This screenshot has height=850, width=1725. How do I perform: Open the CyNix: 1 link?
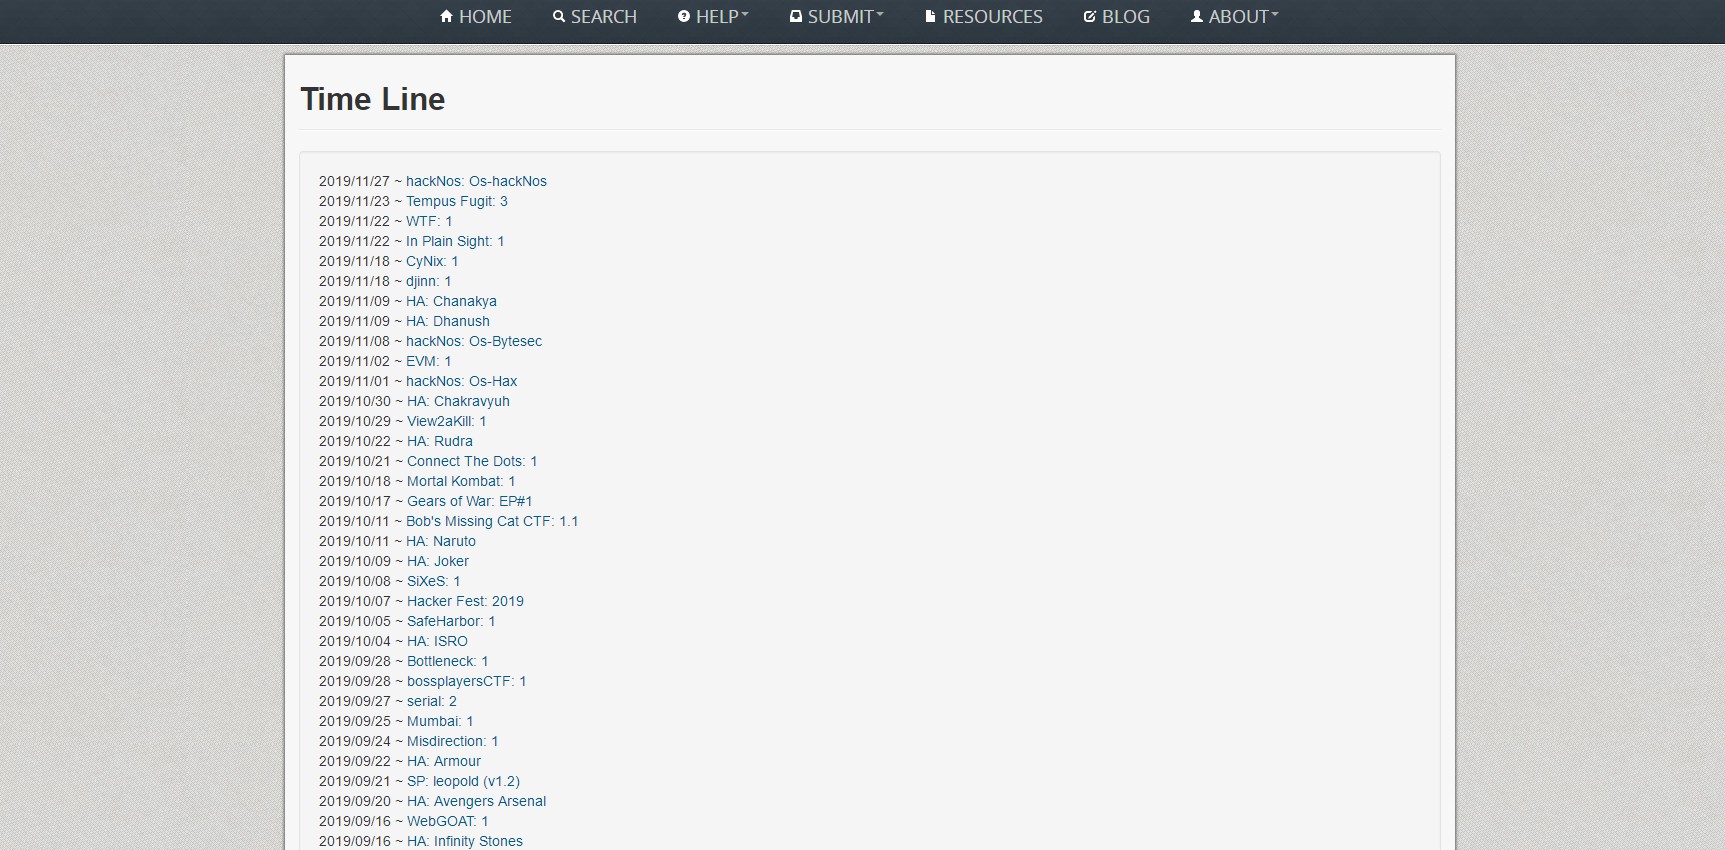tap(432, 261)
